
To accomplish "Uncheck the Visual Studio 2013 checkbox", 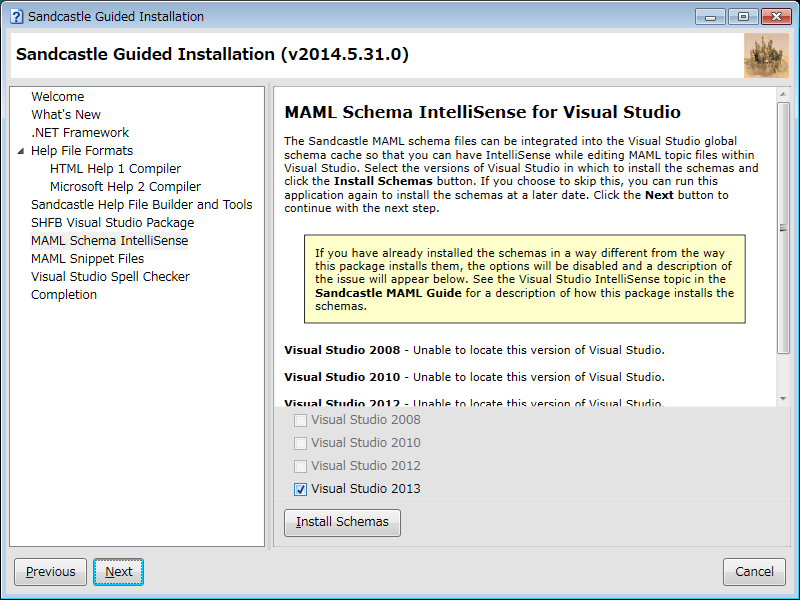I will (301, 489).
